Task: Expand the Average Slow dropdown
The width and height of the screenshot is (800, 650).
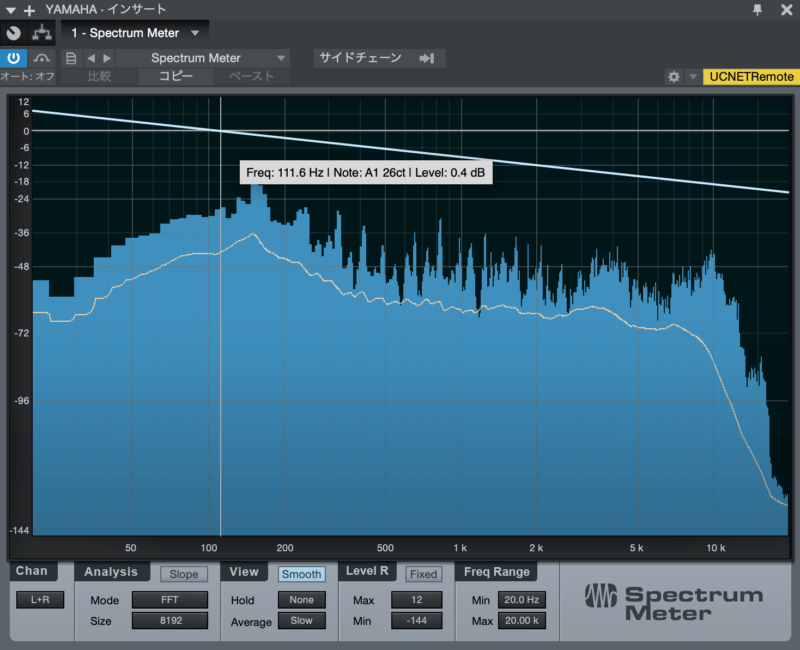Action: (301, 621)
